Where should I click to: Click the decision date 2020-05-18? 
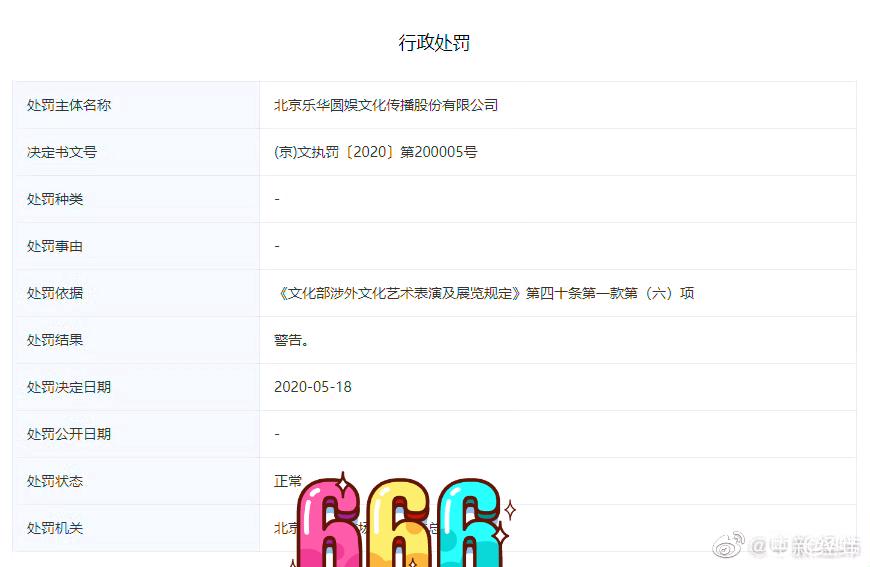pos(313,387)
